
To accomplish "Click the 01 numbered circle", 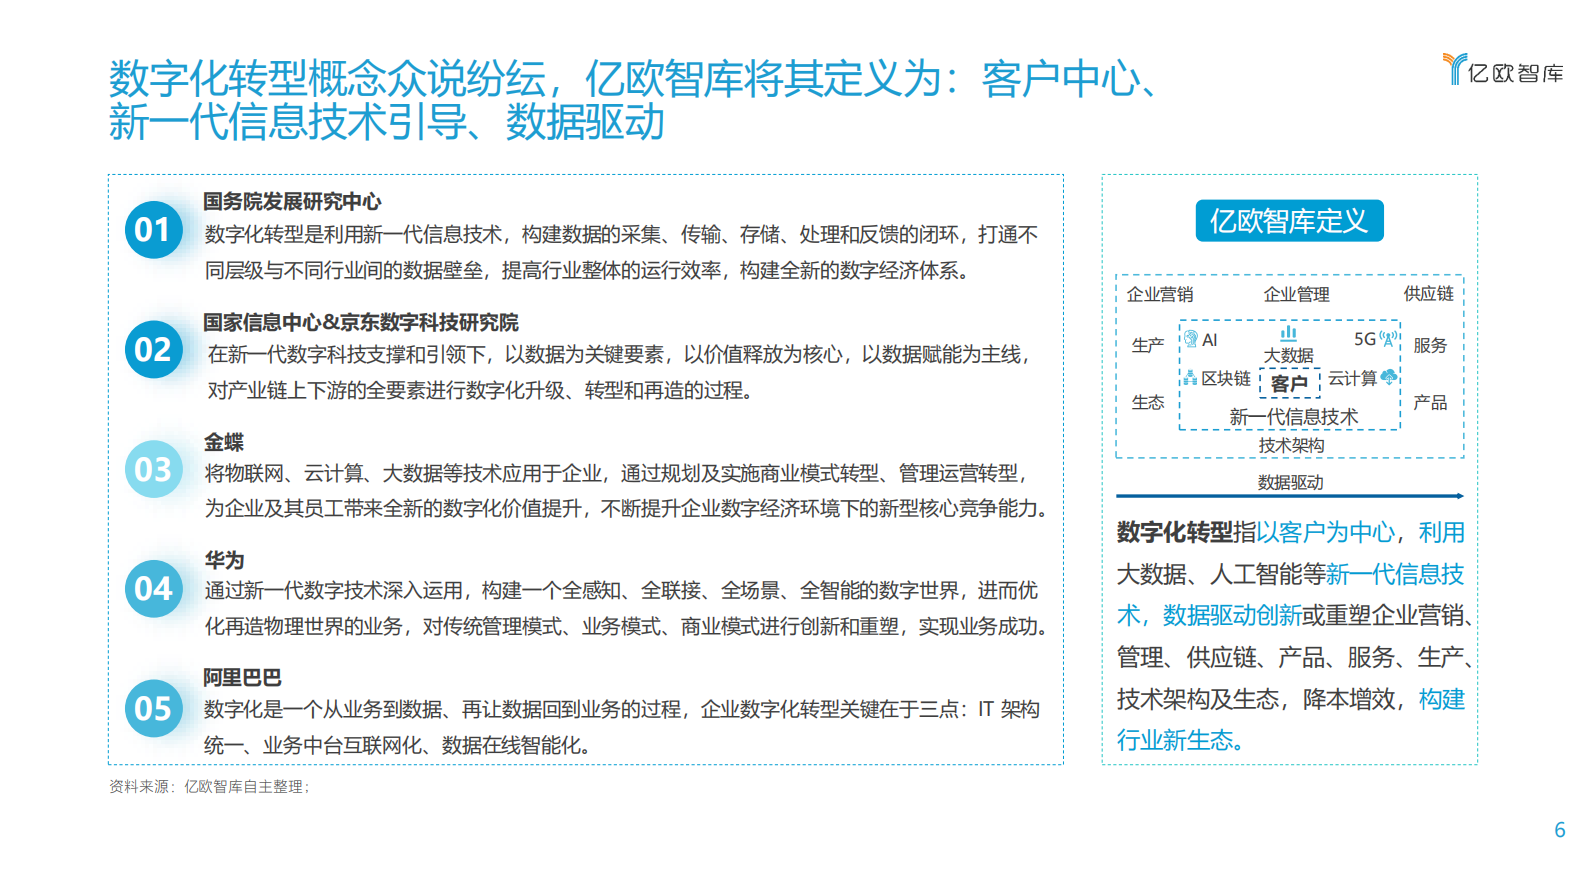I will (x=153, y=230).
